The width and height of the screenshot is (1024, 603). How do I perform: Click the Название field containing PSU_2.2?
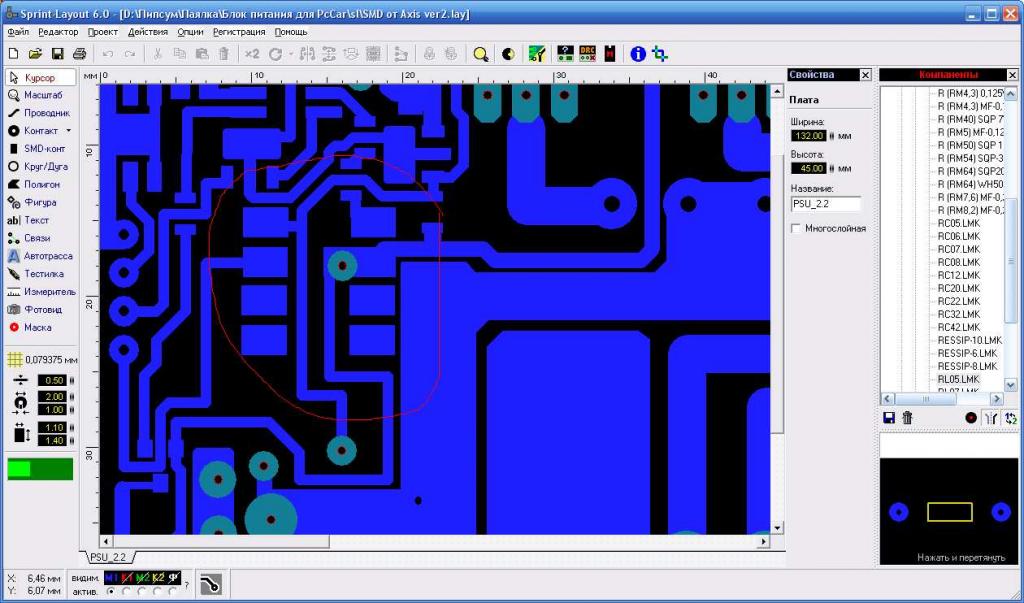(x=825, y=204)
